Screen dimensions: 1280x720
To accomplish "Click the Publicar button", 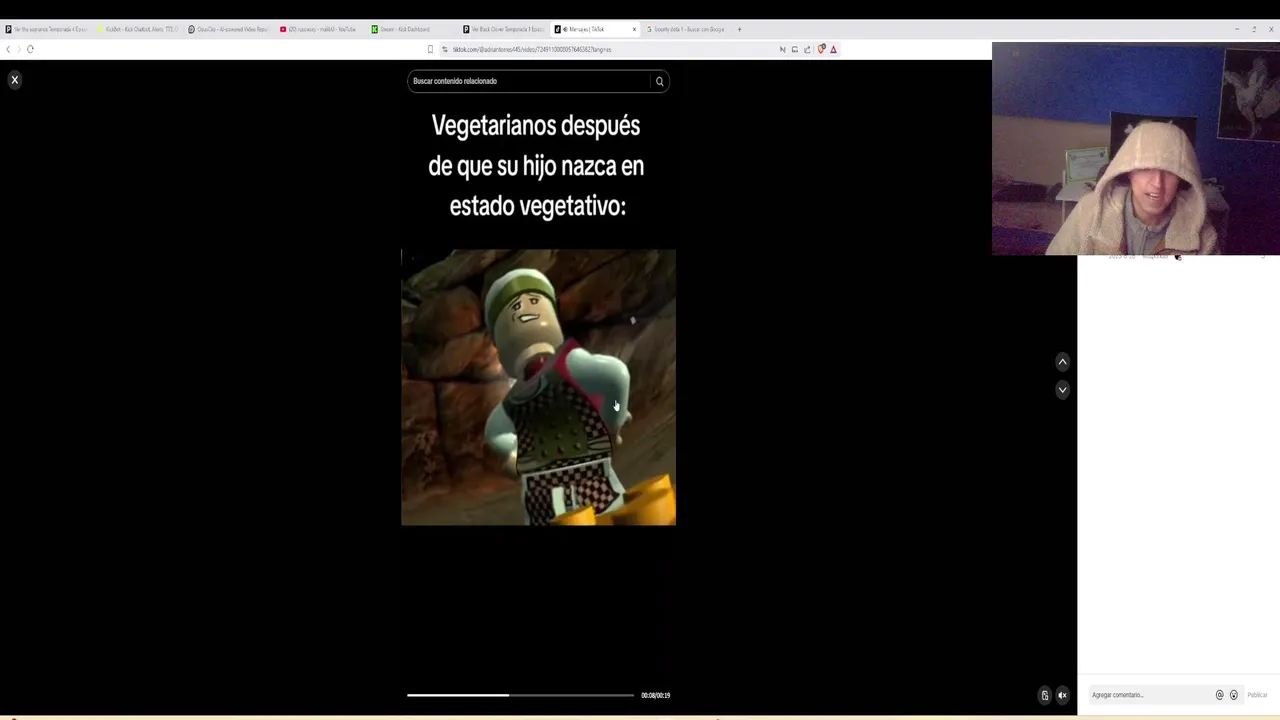I will [x=1257, y=695].
